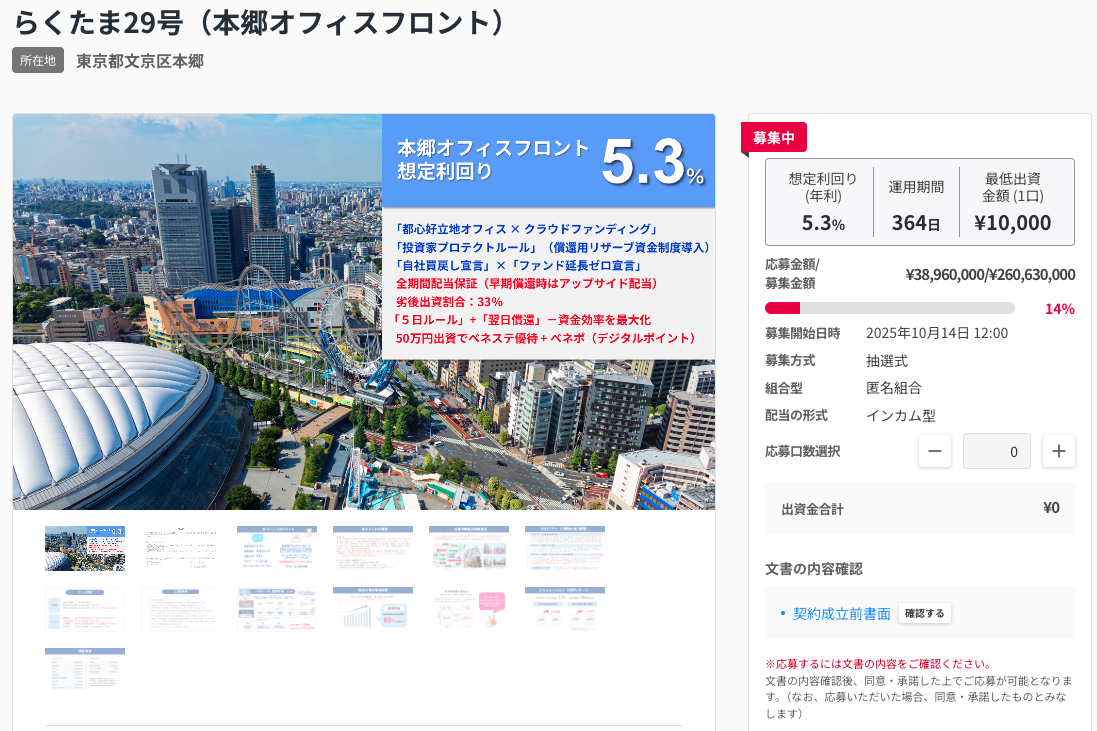Open the bar chart slide thumbnail

tap(373, 609)
